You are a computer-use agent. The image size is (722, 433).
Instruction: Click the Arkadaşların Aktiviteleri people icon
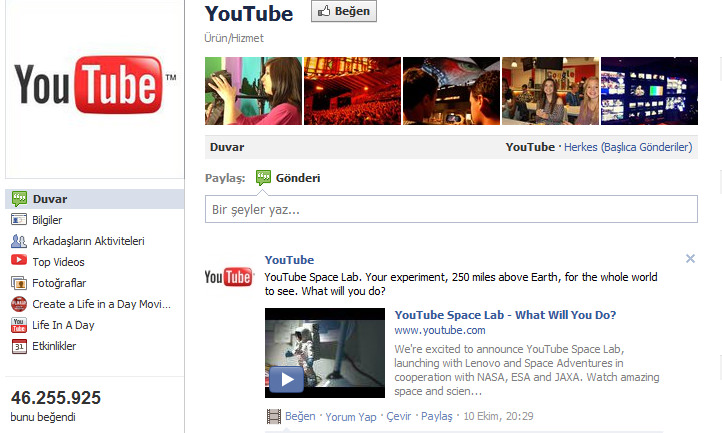pyautogui.click(x=19, y=241)
